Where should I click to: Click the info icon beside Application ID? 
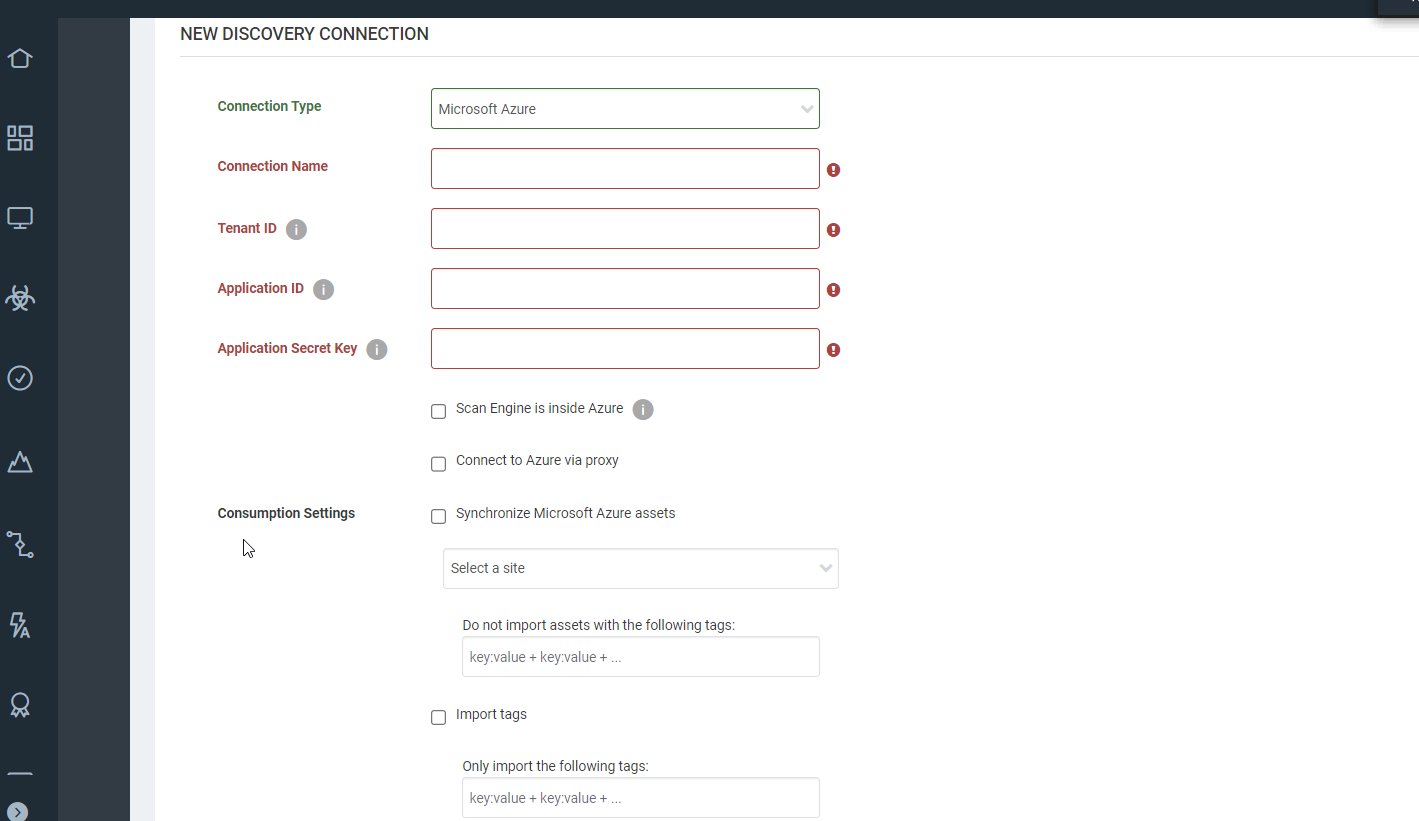[x=323, y=289]
